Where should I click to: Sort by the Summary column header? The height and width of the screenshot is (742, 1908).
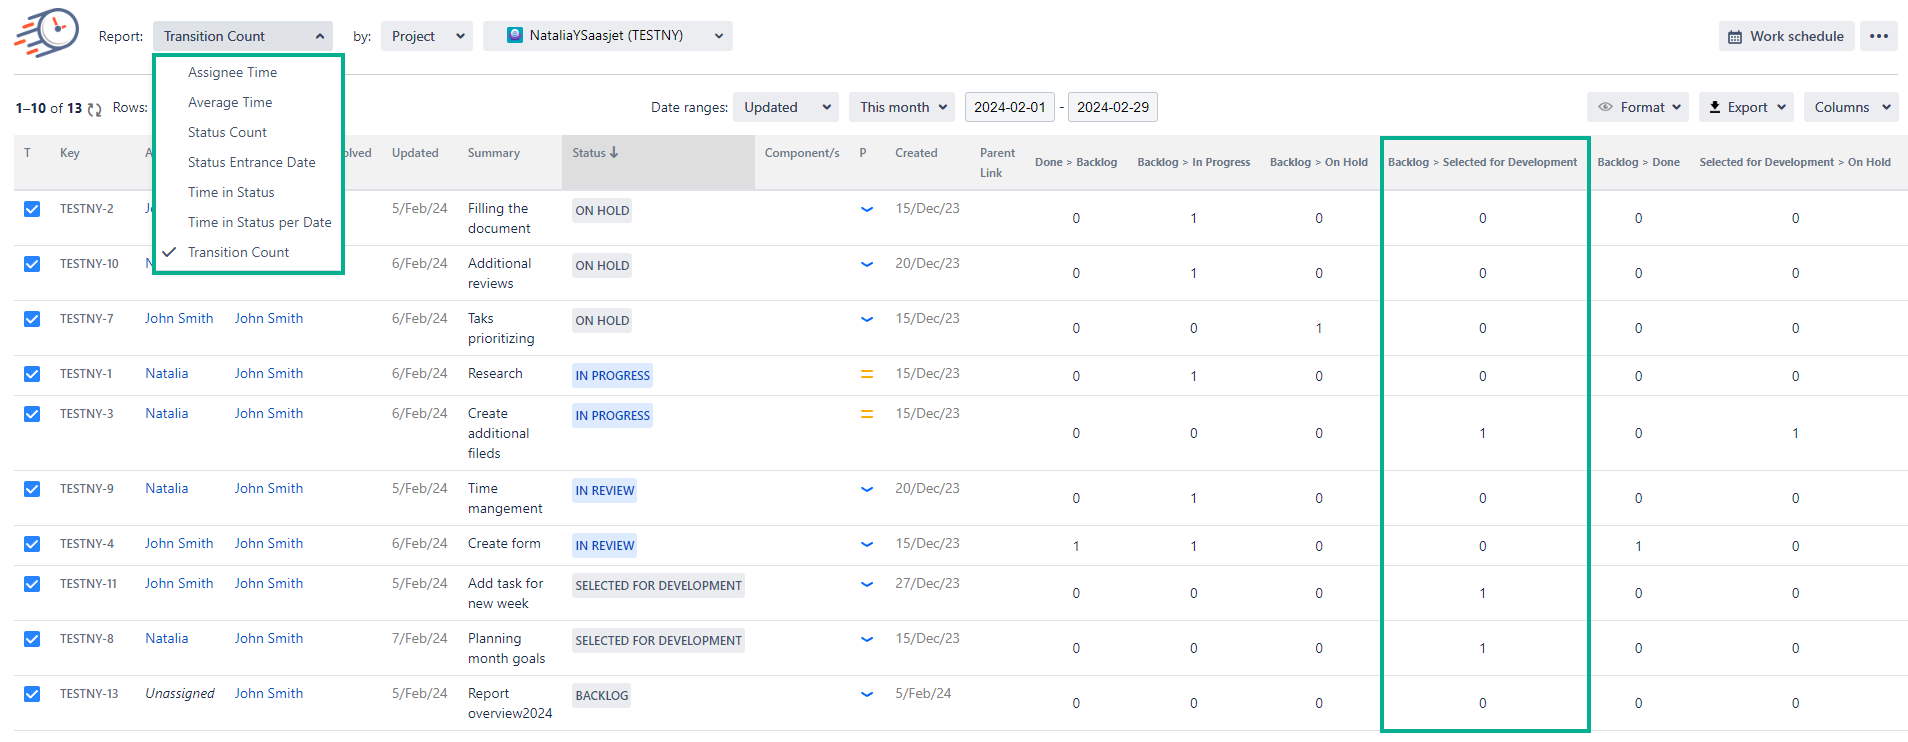tap(494, 153)
